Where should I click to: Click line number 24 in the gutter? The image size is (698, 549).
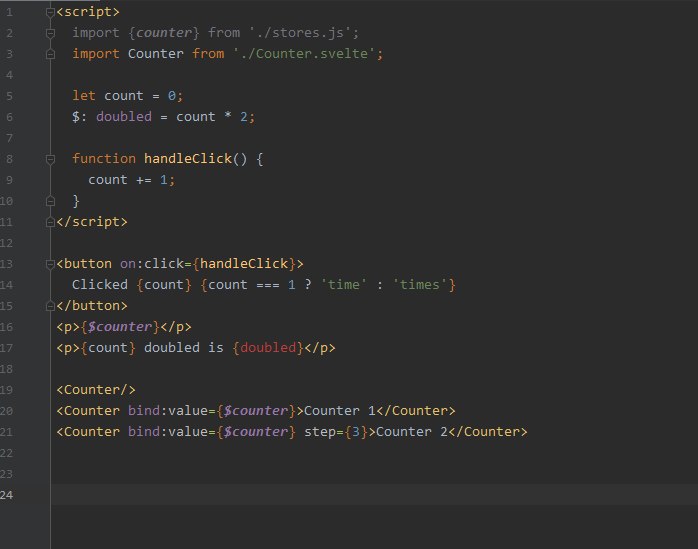(x=6, y=495)
